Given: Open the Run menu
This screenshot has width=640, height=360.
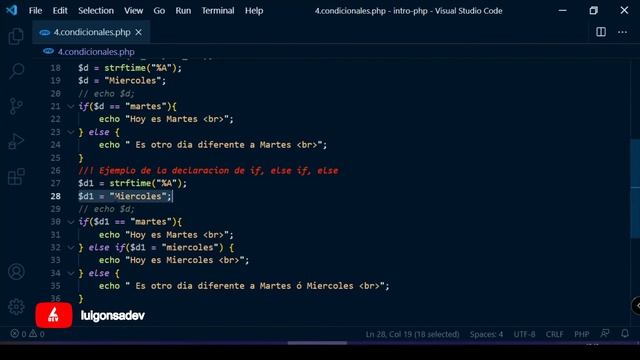Looking at the screenshot, I should 183,11.
